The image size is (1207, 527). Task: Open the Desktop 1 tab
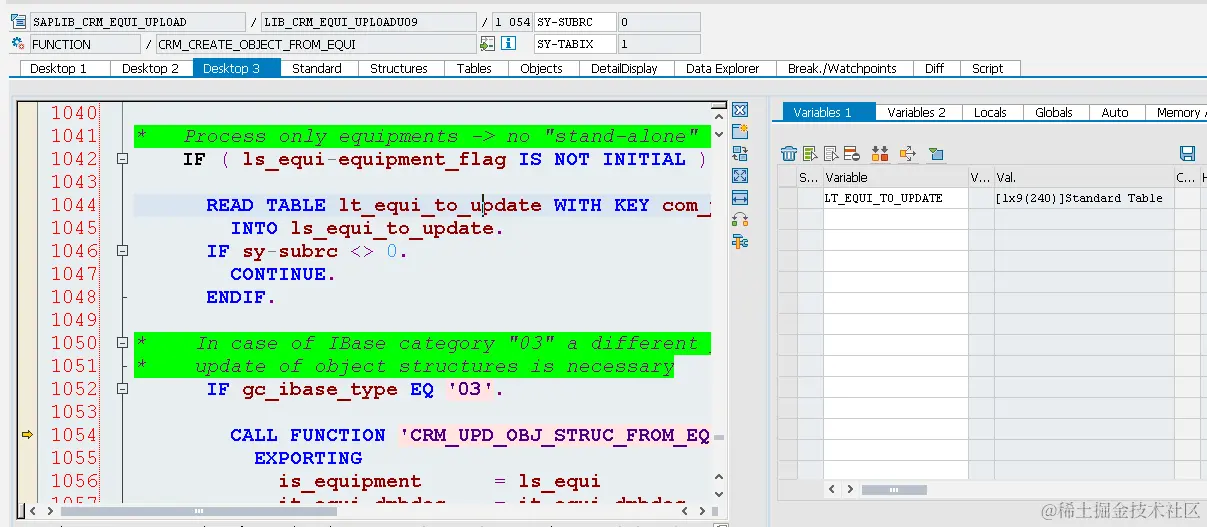tap(59, 68)
